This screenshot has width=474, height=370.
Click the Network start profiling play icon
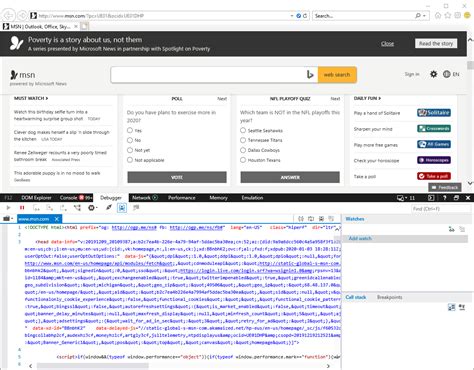tap(155, 198)
